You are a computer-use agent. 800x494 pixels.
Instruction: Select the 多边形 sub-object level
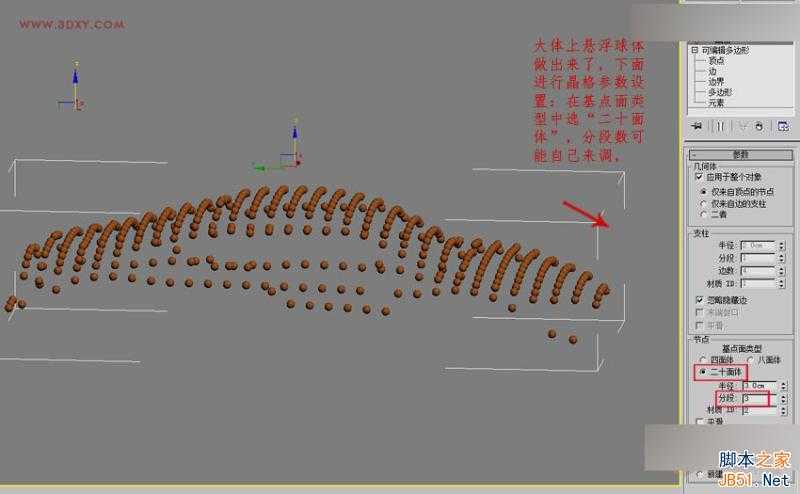pyautogui.click(x=720, y=92)
